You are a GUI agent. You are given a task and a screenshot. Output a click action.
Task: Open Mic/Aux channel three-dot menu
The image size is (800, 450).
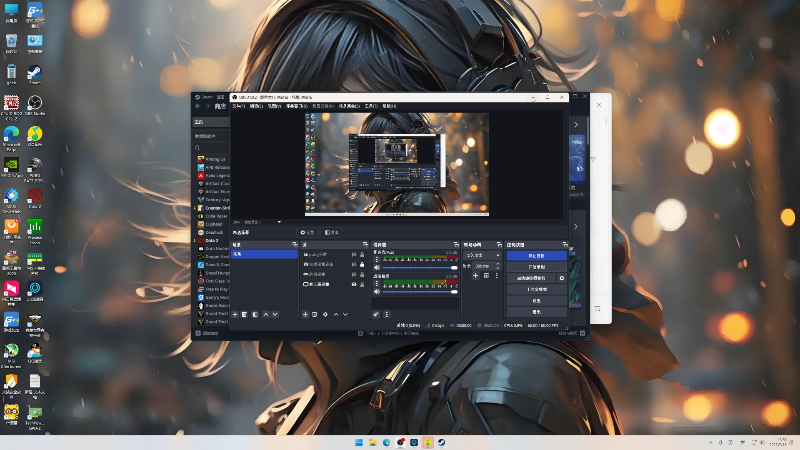click(x=377, y=260)
